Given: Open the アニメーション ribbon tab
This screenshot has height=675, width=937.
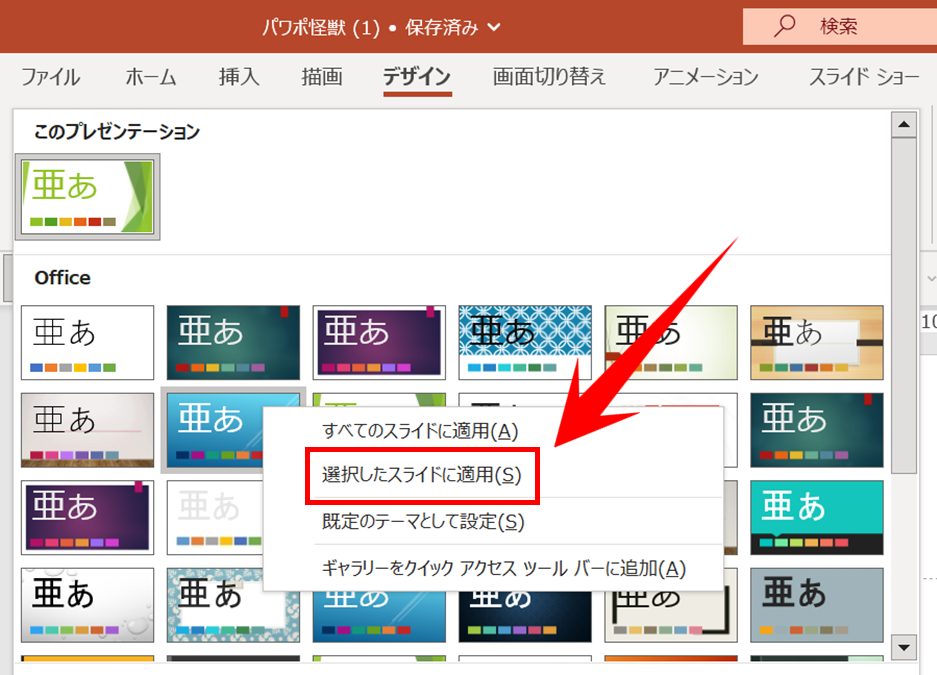Looking at the screenshot, I should (x=704, y=76).
